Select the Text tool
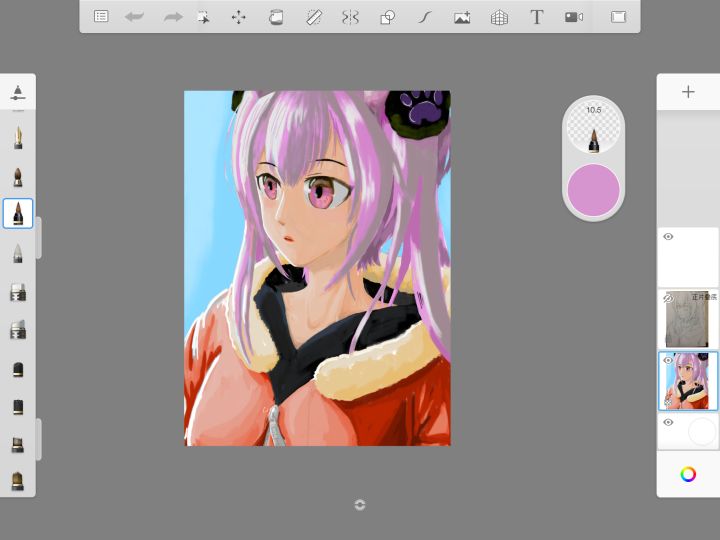This screenshot has height=540, width=720. (536, 17)
